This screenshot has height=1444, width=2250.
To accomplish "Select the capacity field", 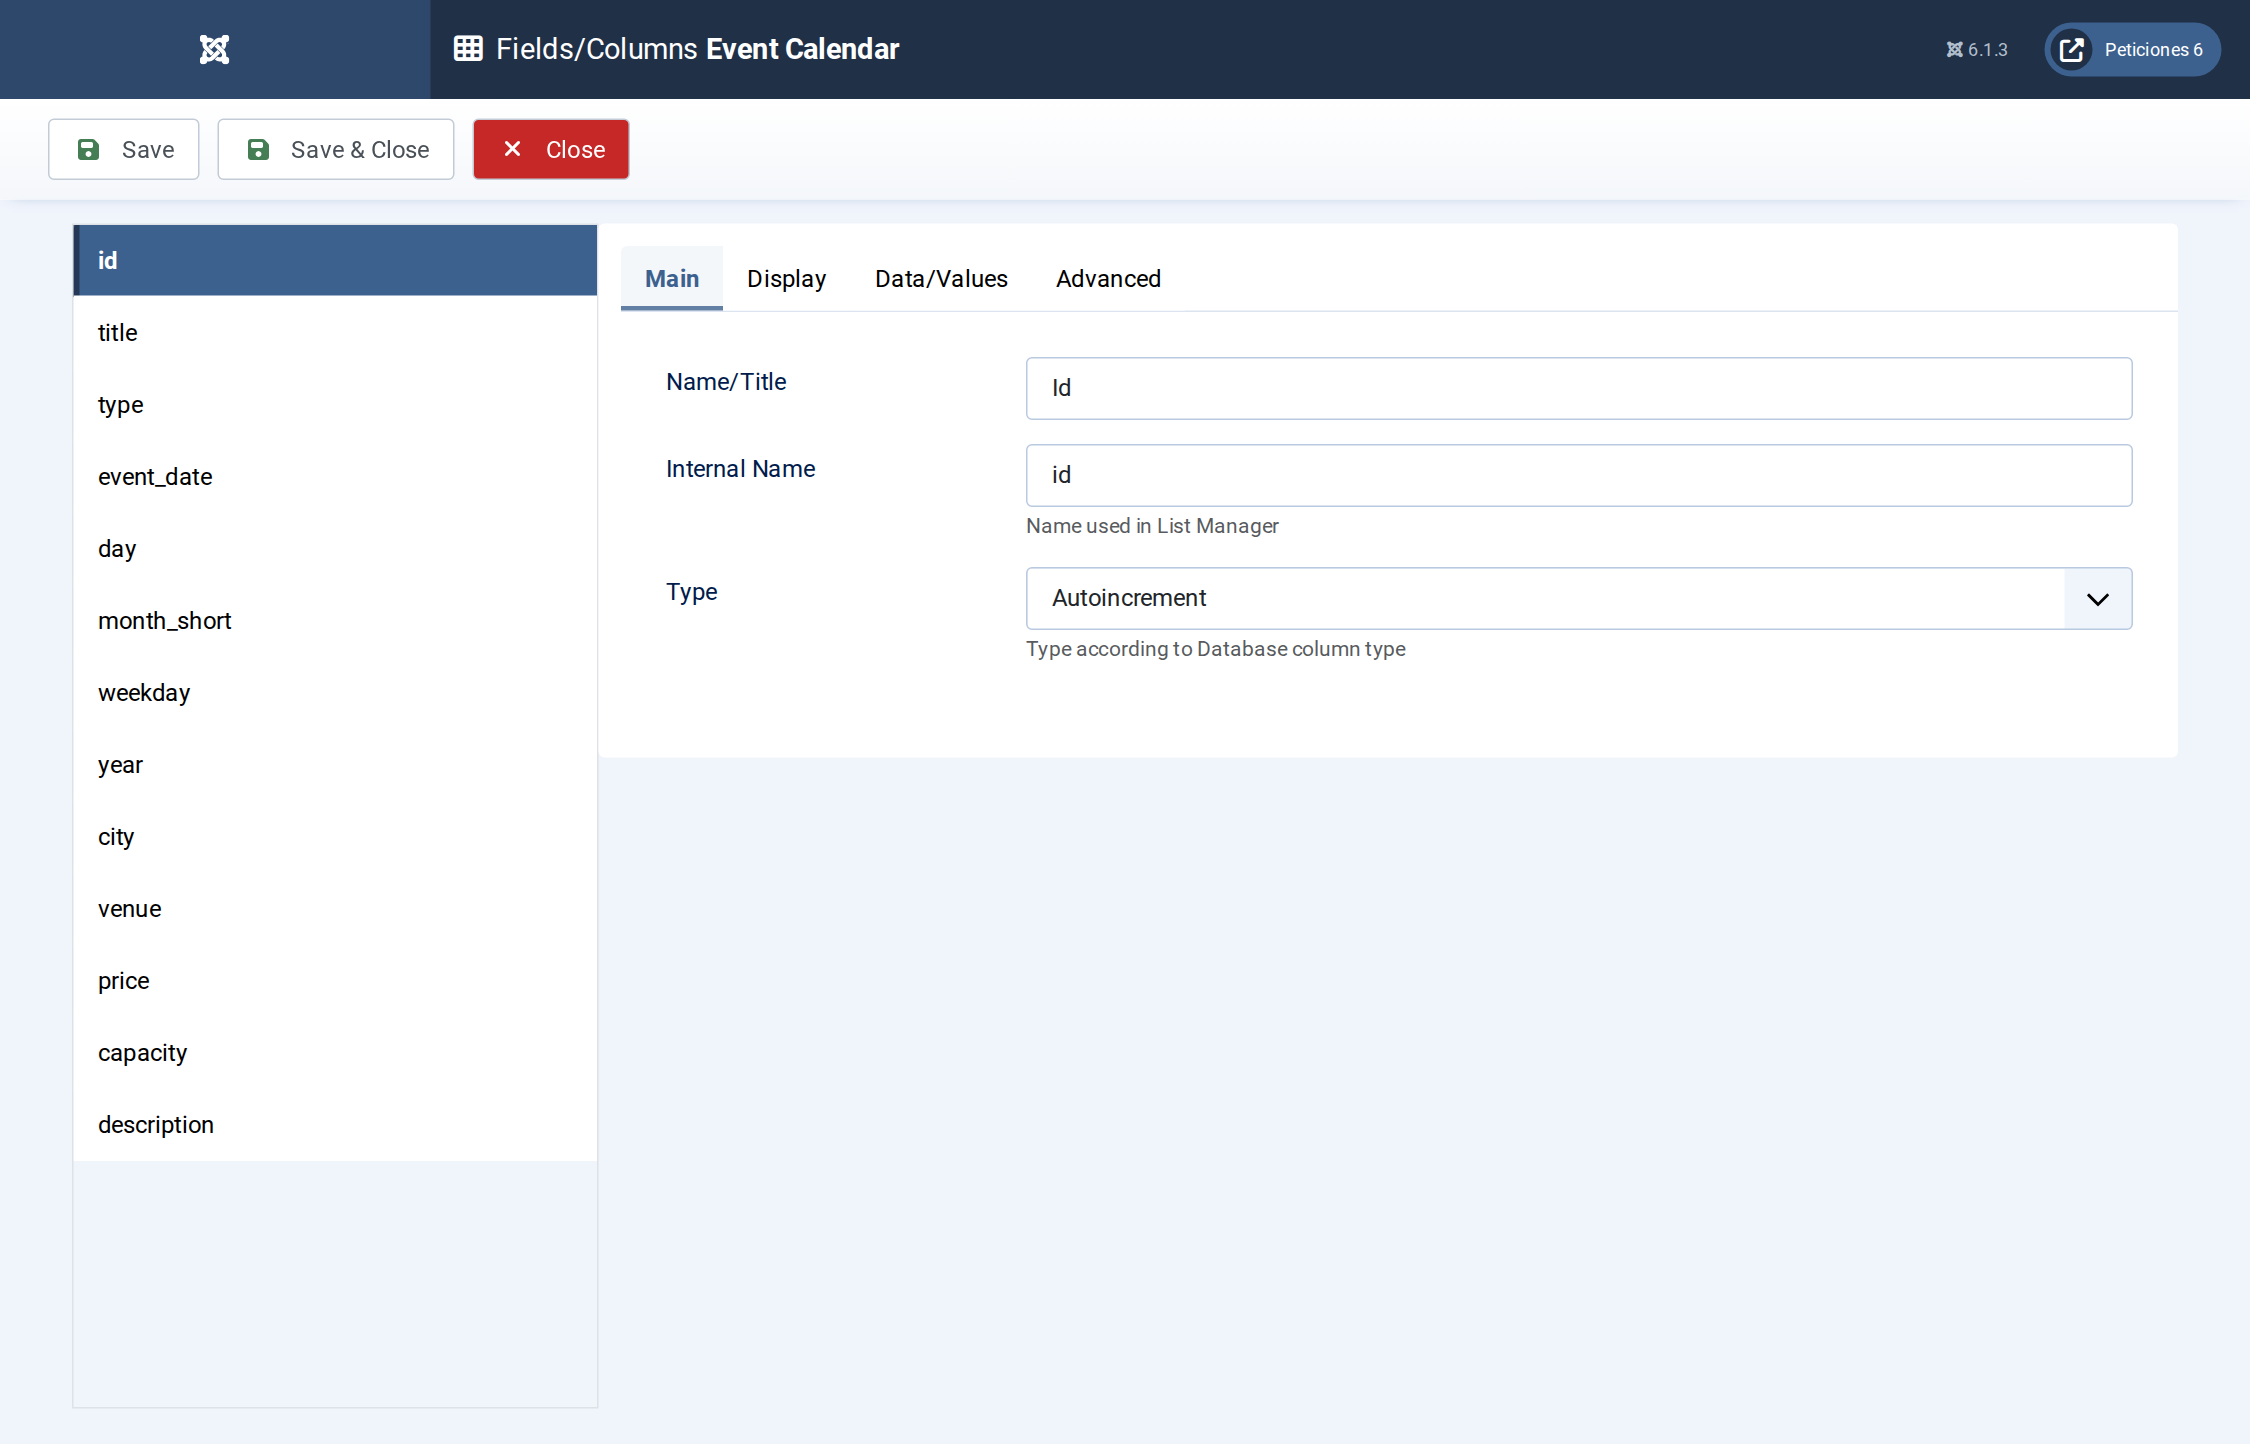I will 335,1053.
